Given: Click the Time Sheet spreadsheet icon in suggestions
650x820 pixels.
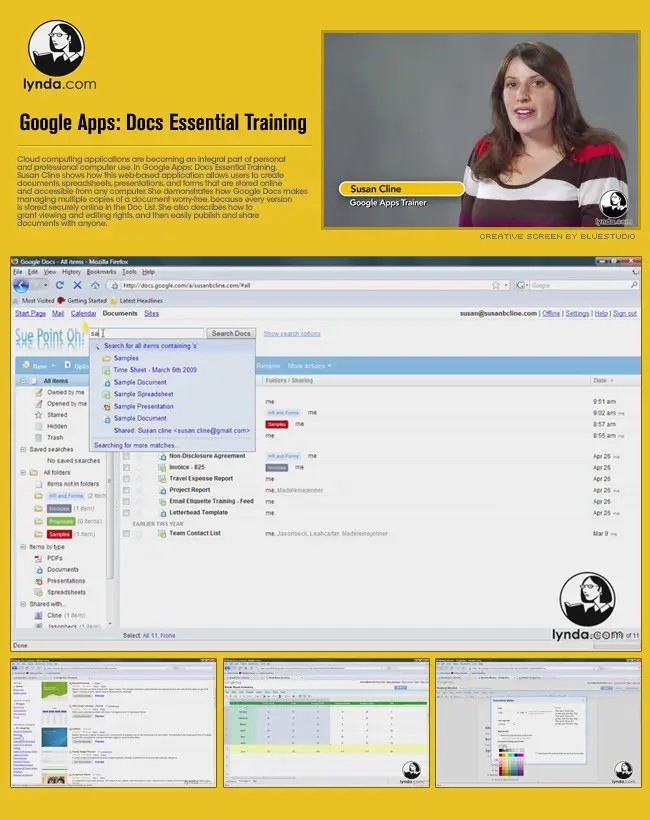Looking at the screenshot, I should click(107, 370).
